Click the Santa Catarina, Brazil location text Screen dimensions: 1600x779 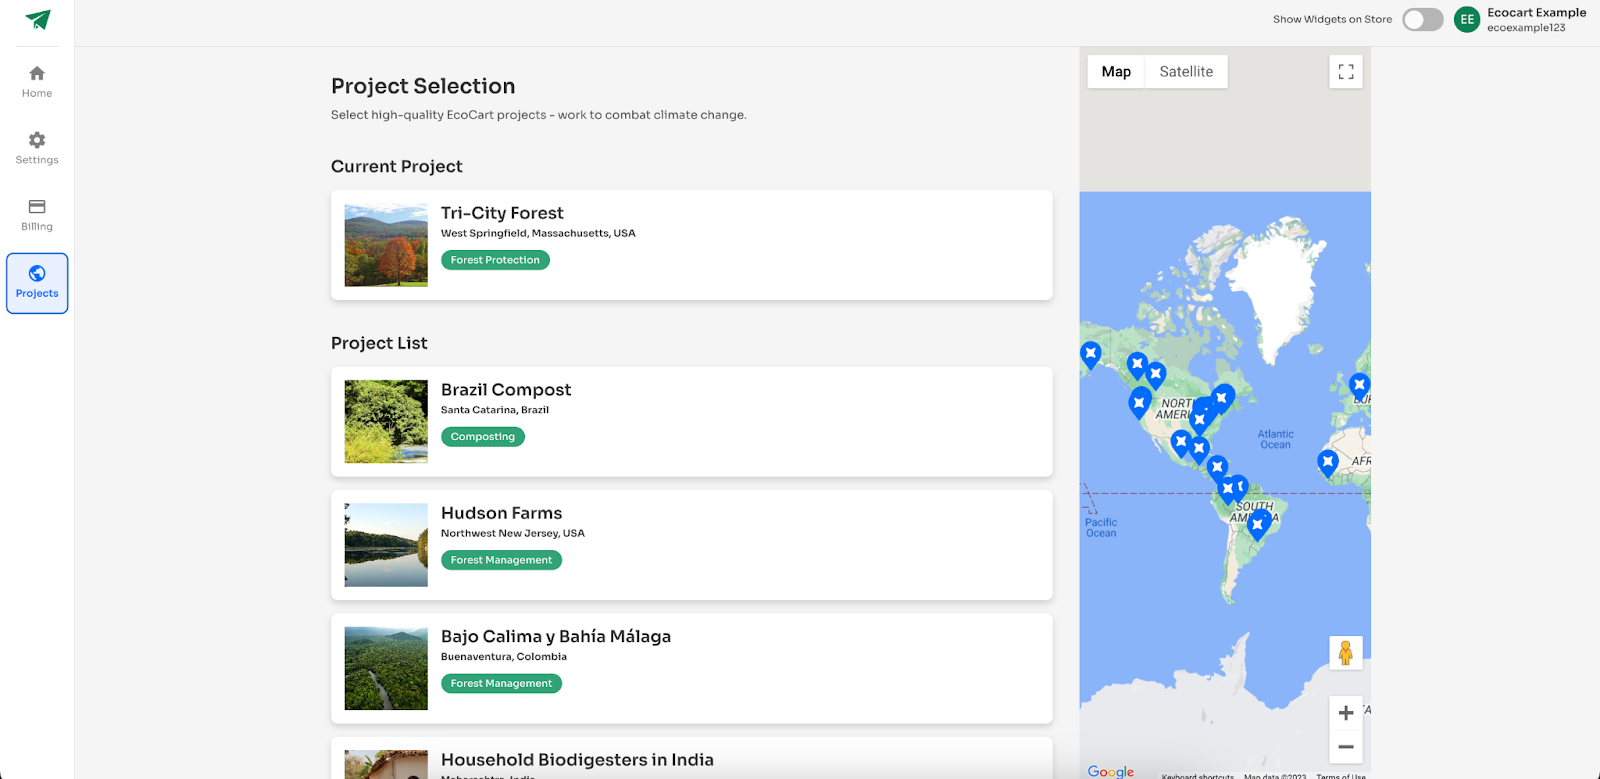tap(495, 410)
